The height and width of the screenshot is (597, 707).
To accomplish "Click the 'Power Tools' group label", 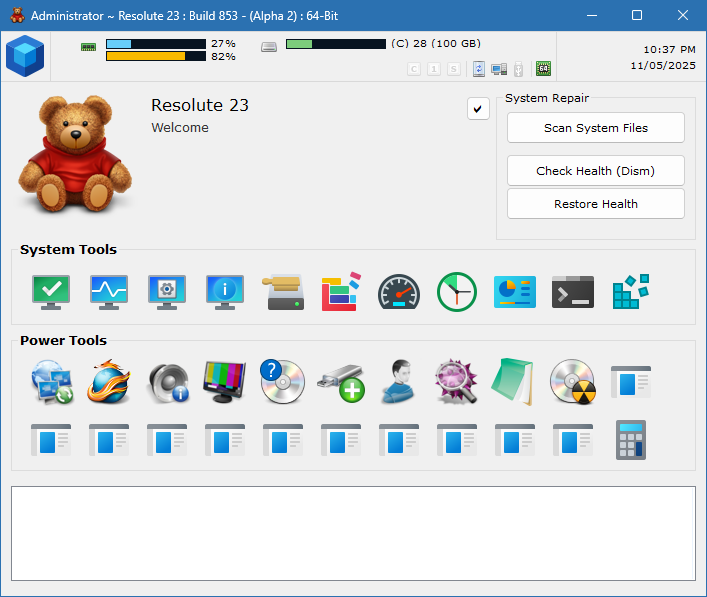I will pos(63,340).
